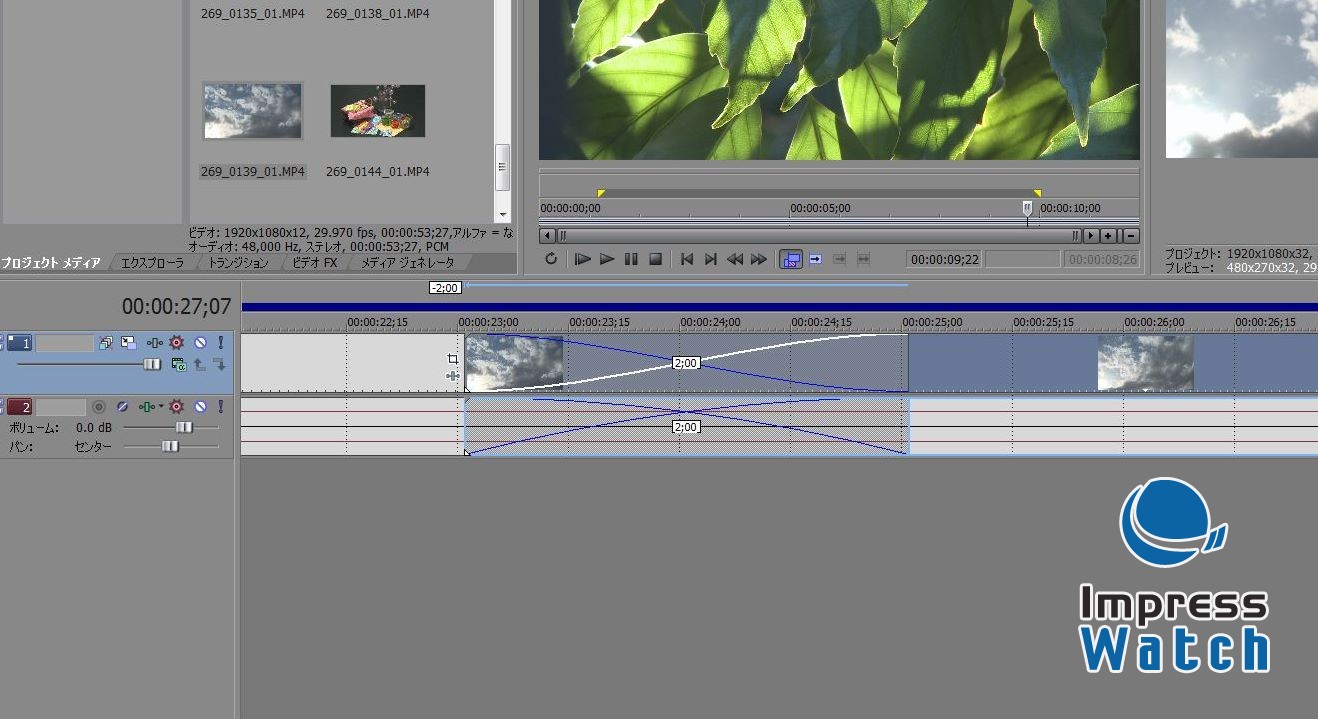Open Track FX on video track 1

[x=177, y=342]
